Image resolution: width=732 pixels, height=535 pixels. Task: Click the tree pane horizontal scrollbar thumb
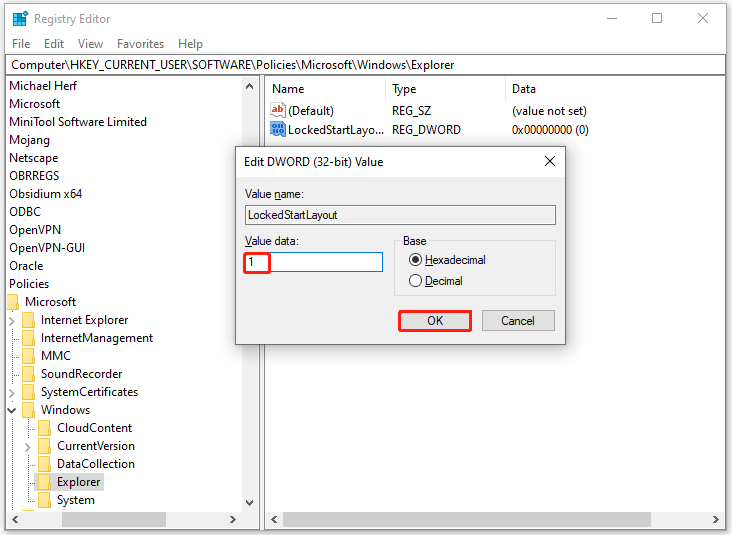point(114,519)
